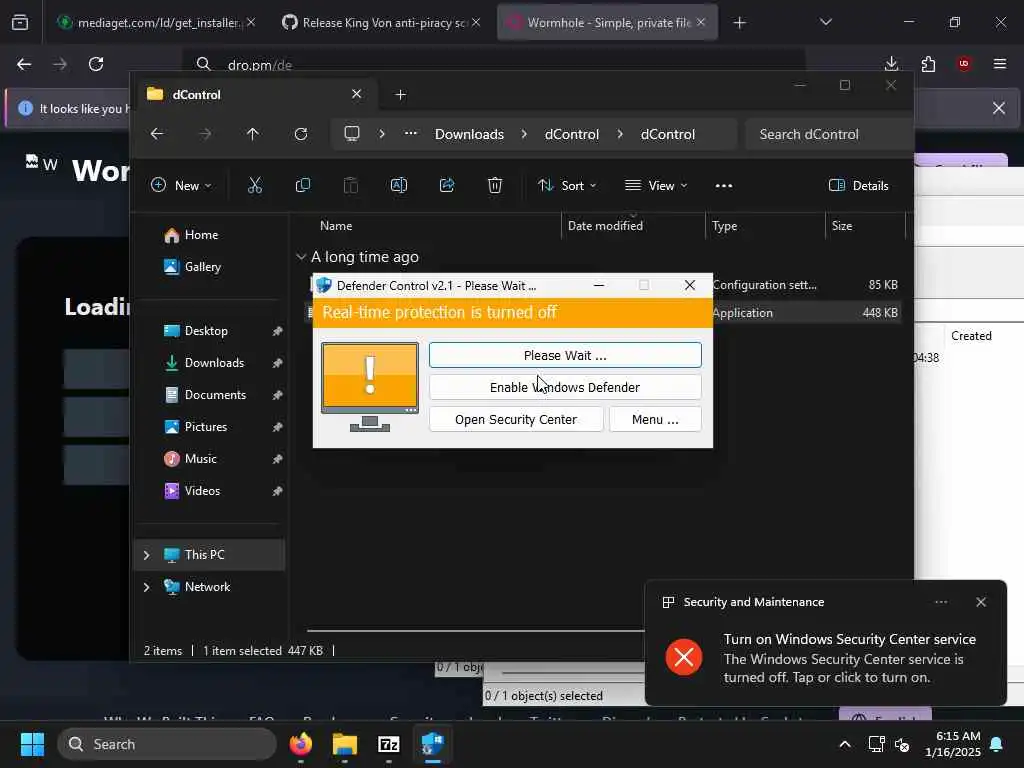Open Firefox downloads panel
1024x768 pixels.
pos(891,64)
